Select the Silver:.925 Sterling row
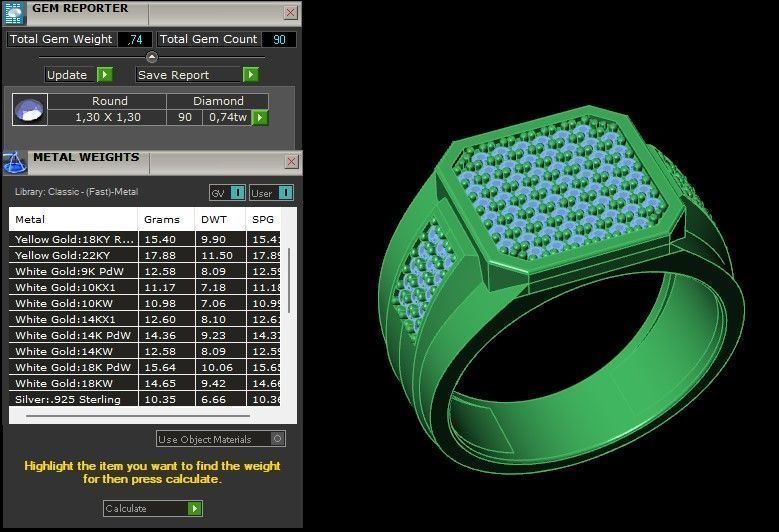This screenshot has width=779, height=532. click(x=145, y=399)
